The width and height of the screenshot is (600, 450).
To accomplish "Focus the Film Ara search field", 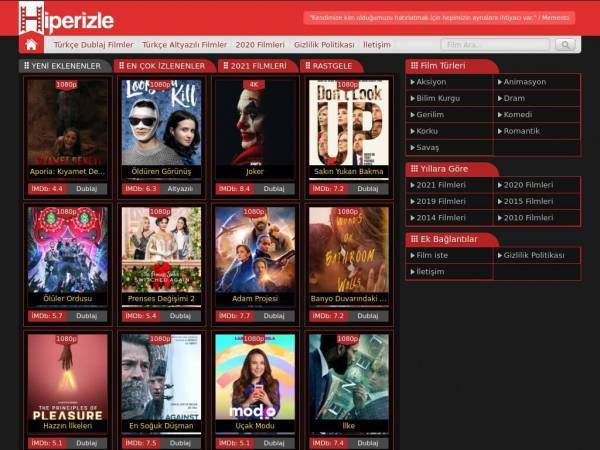I will point(495,45).
